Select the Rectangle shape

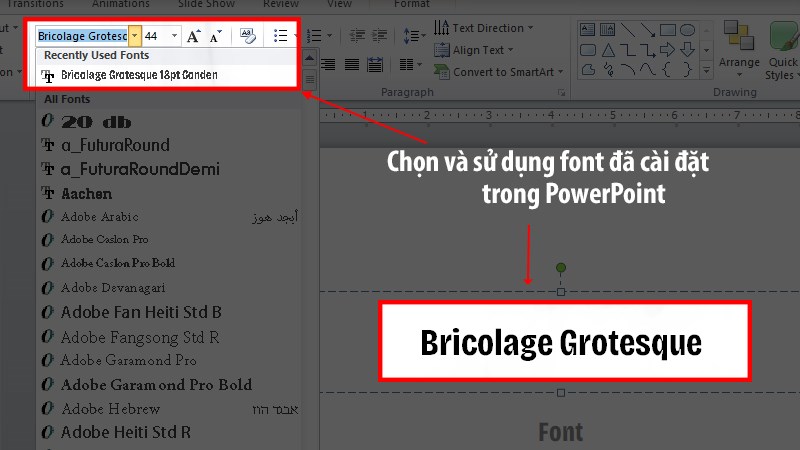[668, 30]
